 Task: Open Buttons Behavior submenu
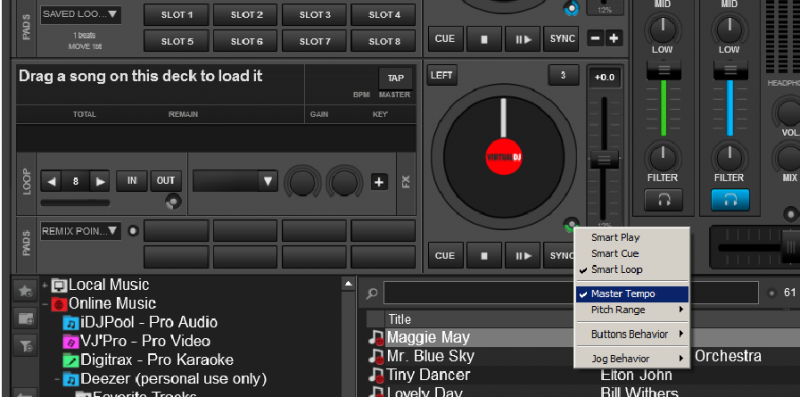pyautogui.click(x=632, y=334)
